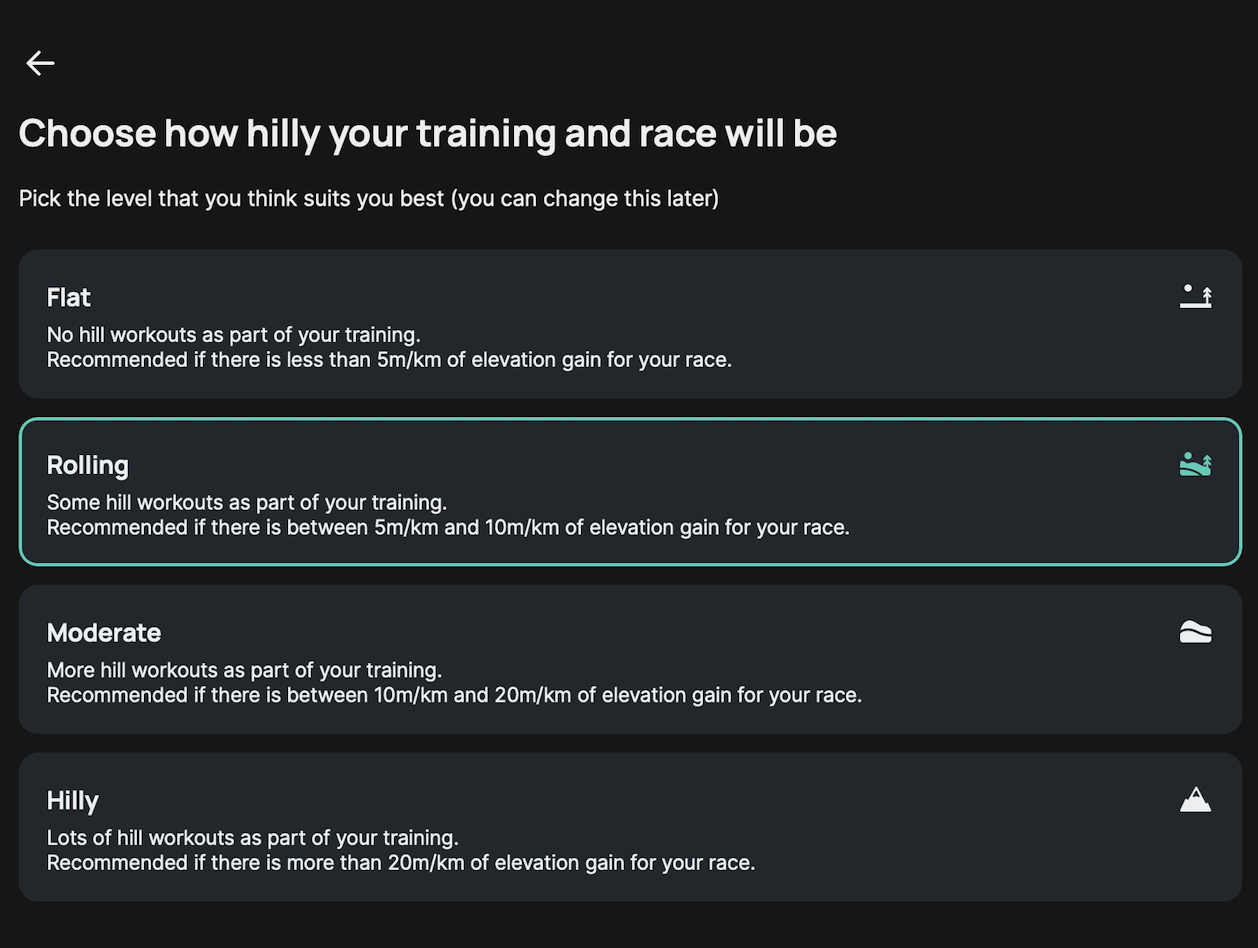Click the Flat terrain icon
Viewport: 1258px width, 948px height.
pos(1195,296)
